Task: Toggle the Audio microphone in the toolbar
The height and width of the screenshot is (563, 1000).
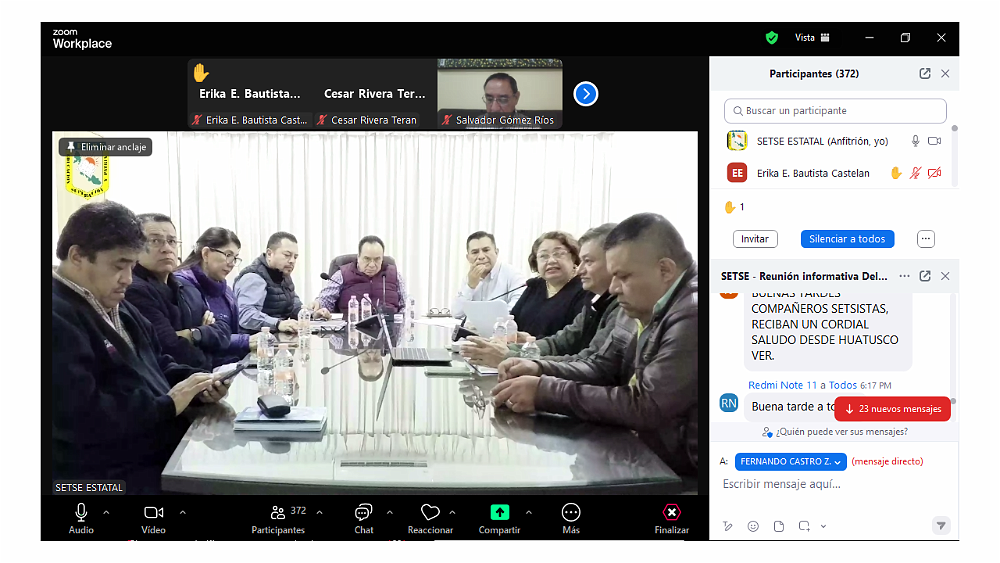Action: point(81,512)
